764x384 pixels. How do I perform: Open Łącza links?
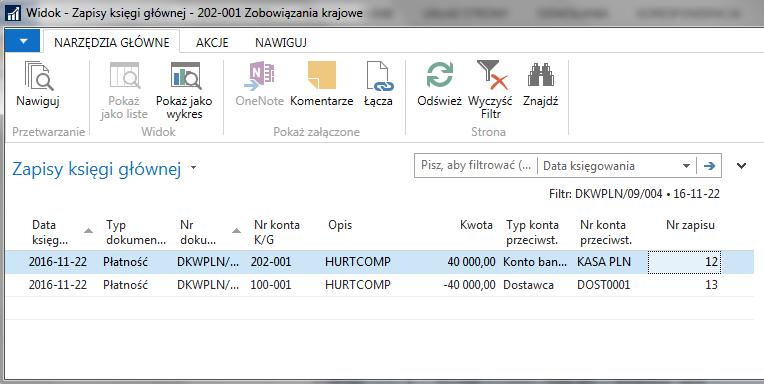pos(378,84)
